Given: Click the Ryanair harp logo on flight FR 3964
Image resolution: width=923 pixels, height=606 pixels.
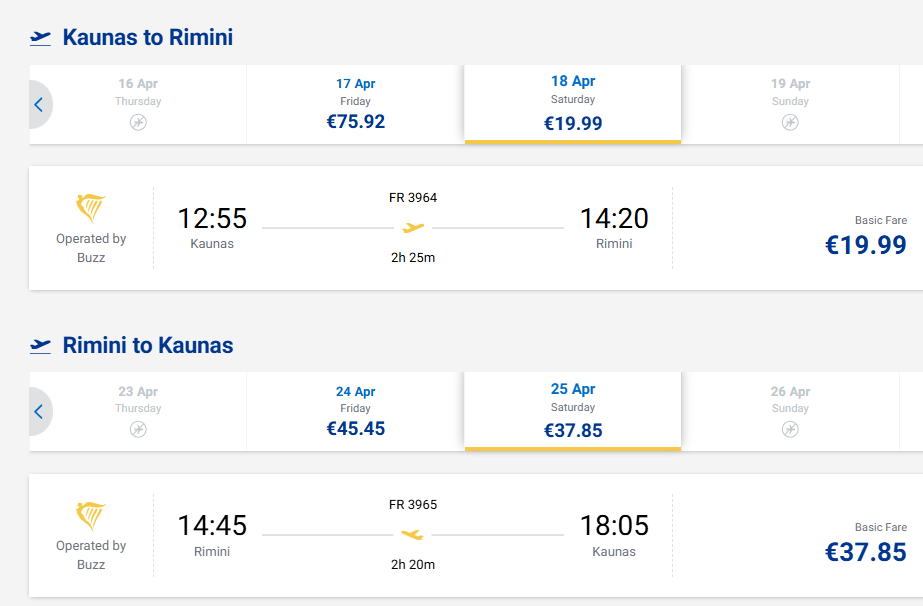Looking at the screenshot, I should pos(91,208).
